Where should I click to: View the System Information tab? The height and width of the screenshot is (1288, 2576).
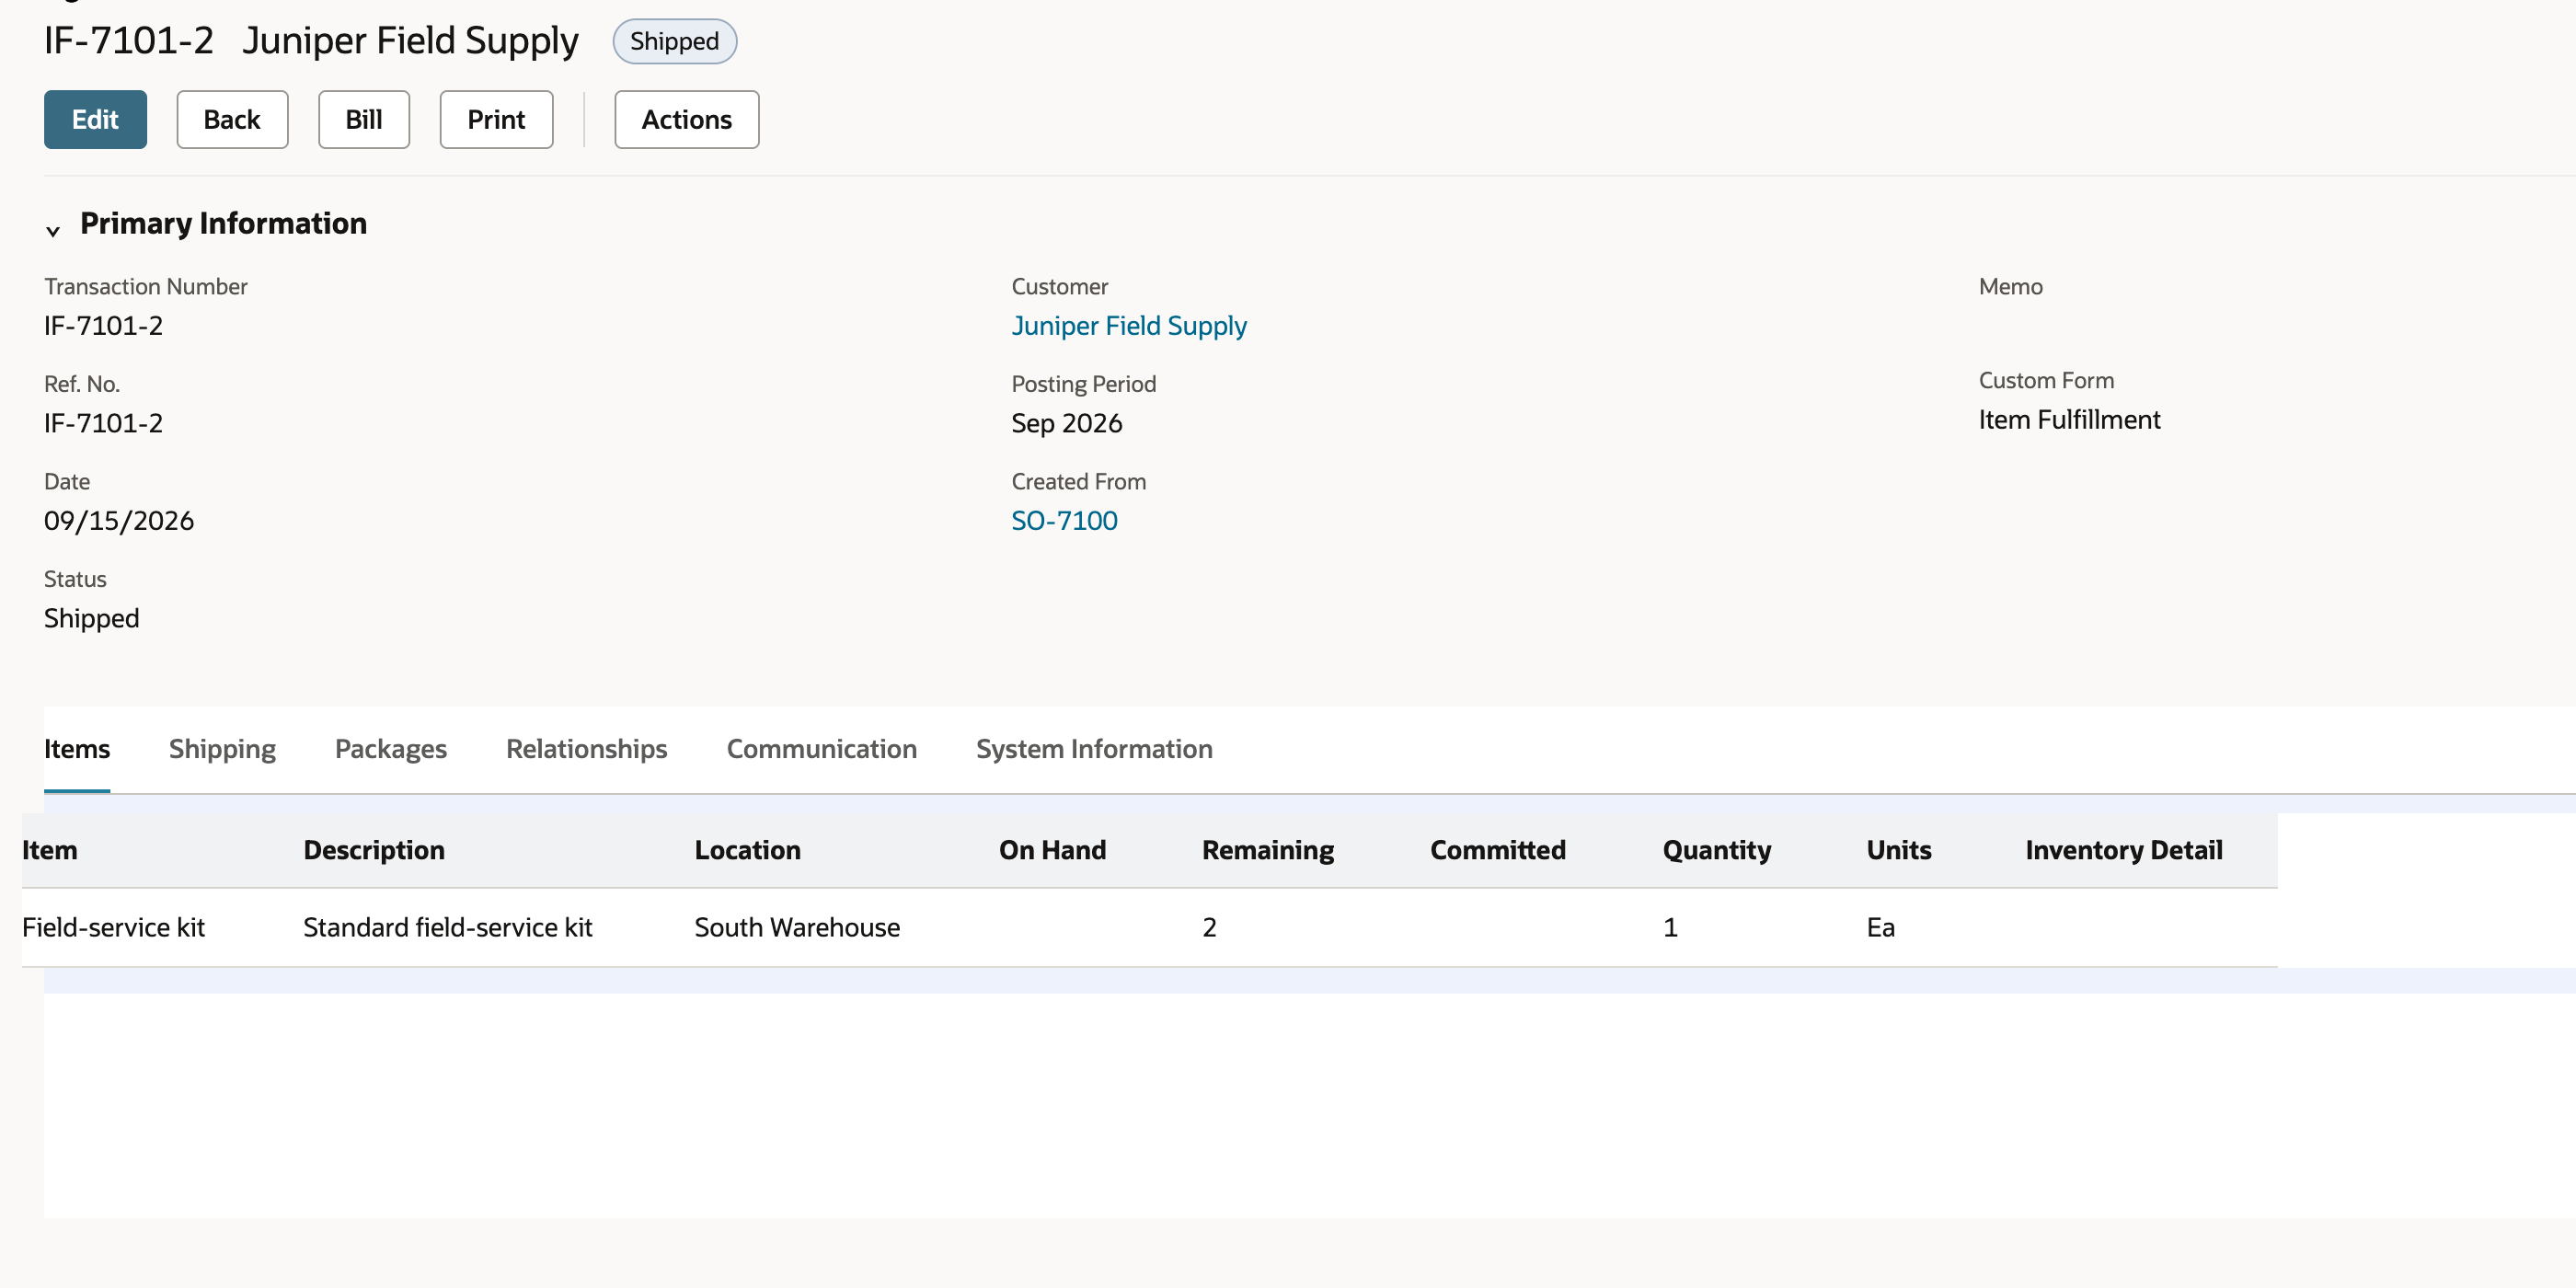(x=1094, y=748)
